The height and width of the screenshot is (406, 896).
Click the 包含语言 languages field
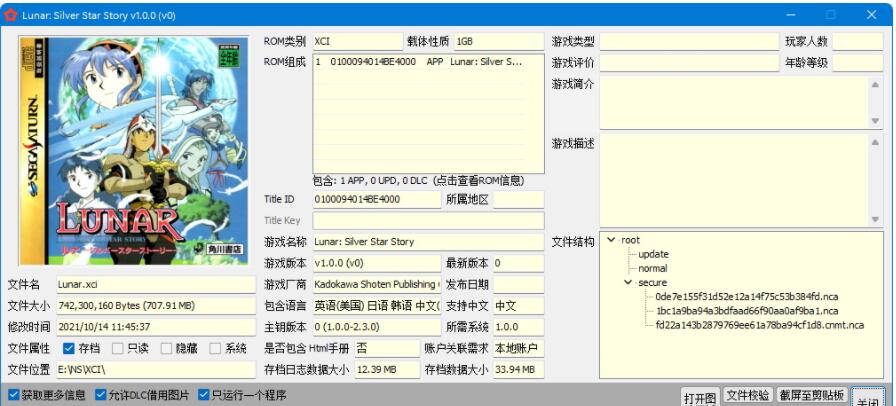click(377, 305)
